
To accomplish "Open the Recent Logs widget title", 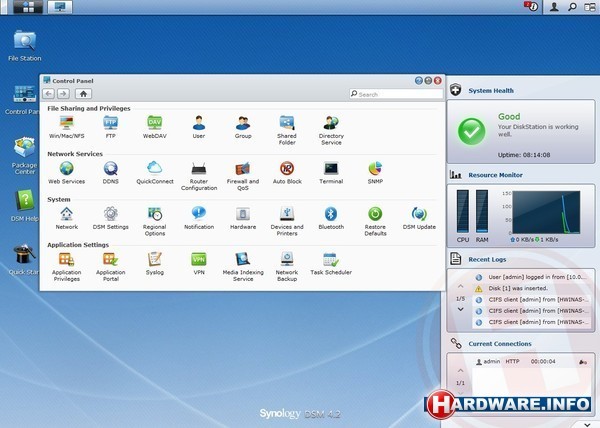I will [x=487, y=259].
